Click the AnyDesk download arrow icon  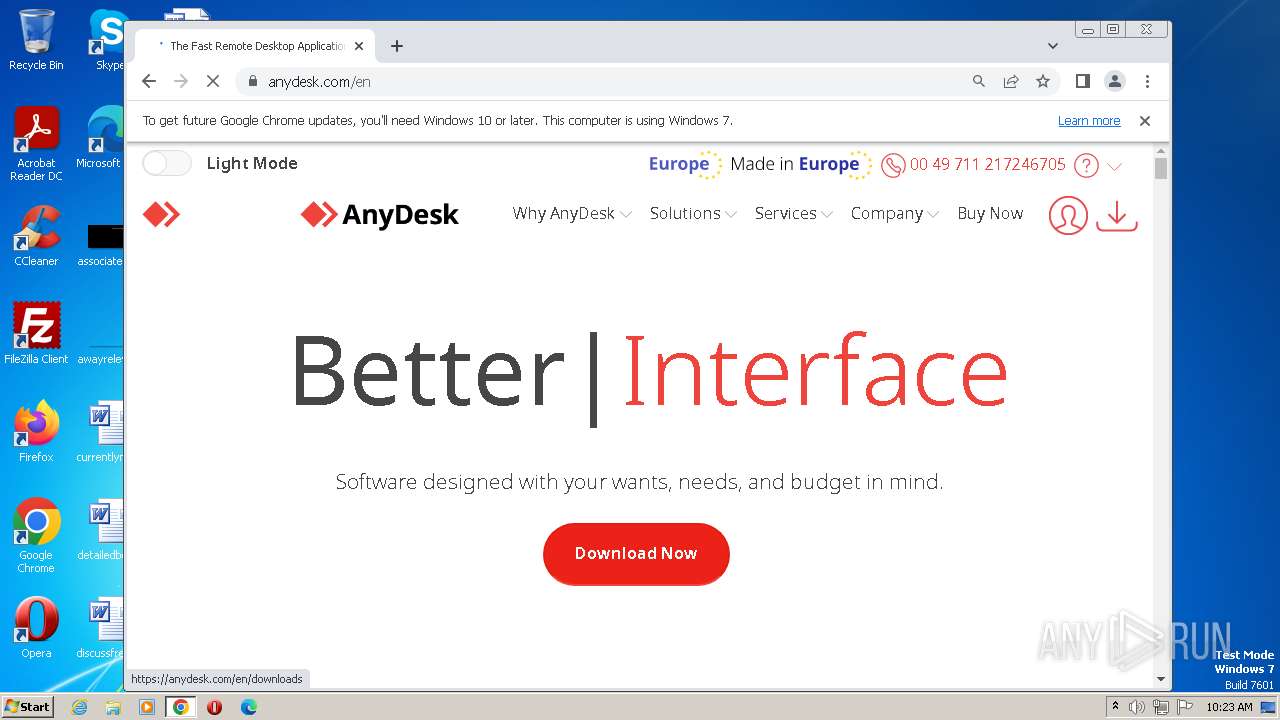click(x=1117, y=215)
